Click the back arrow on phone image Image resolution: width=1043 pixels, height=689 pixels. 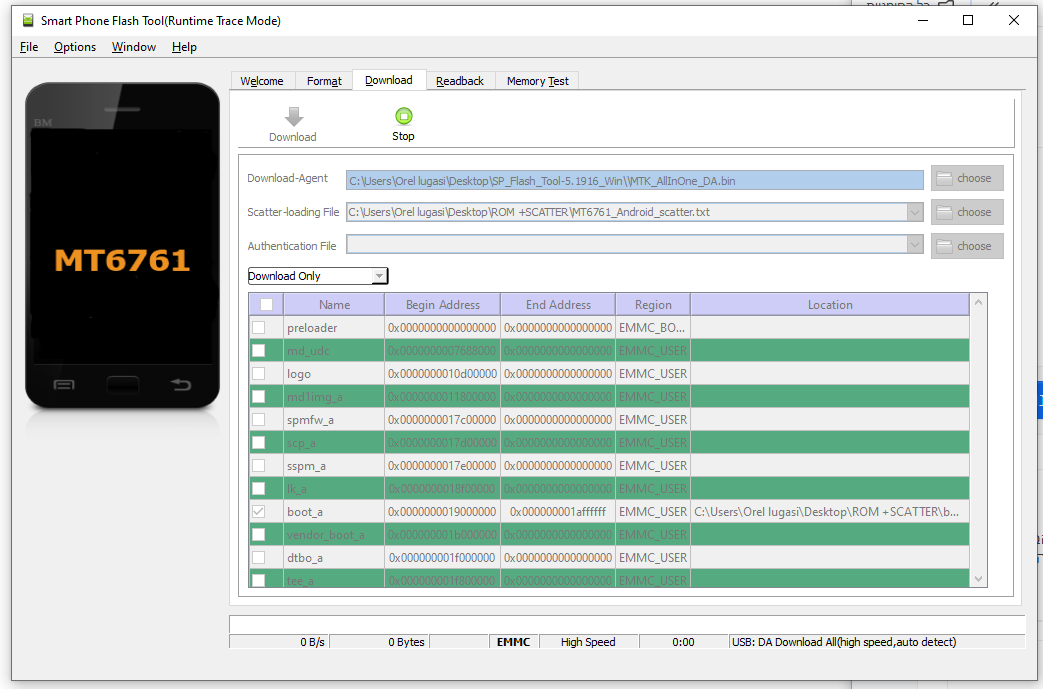180,384
